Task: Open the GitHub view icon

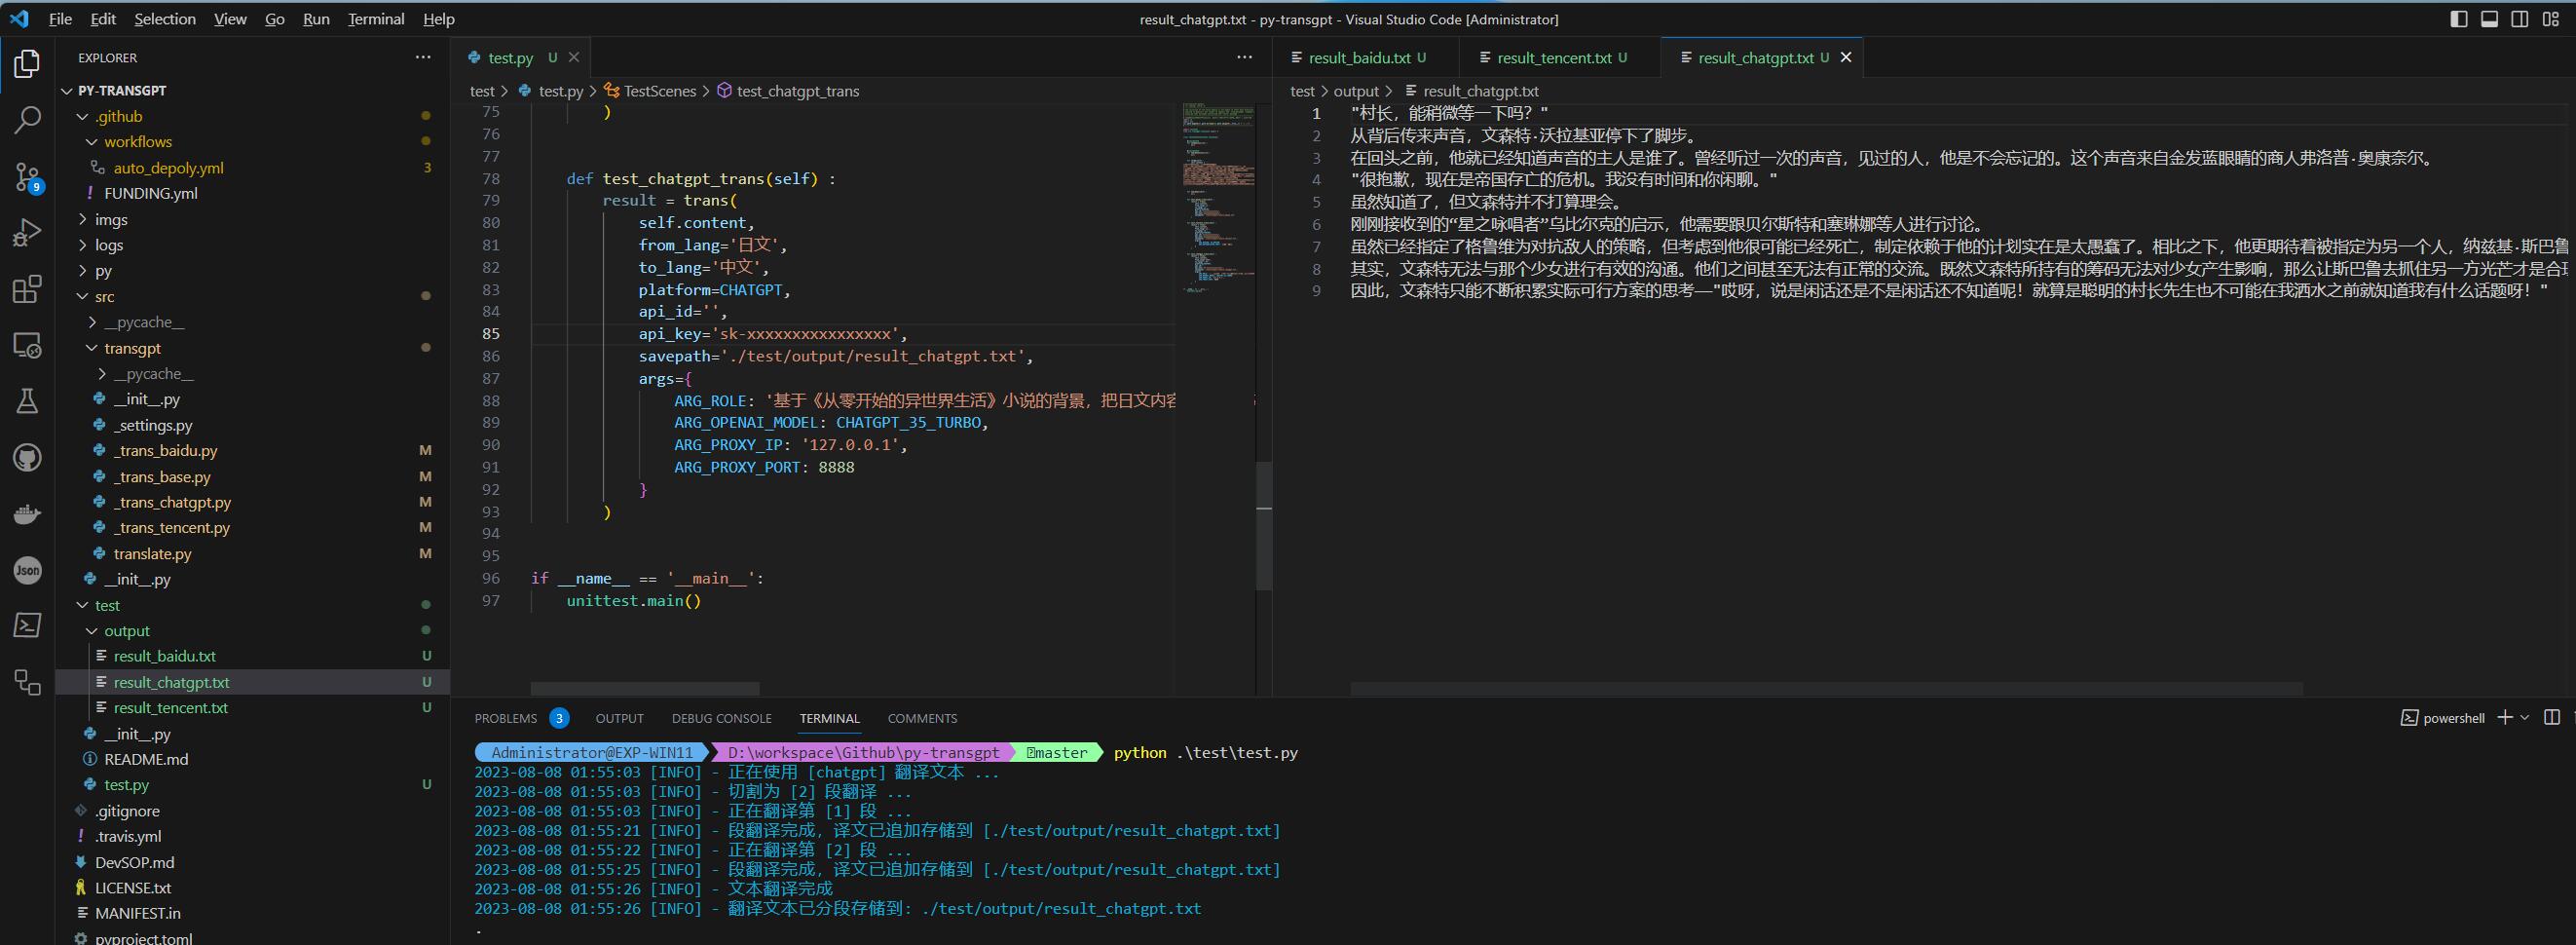Action: (27, 458)
